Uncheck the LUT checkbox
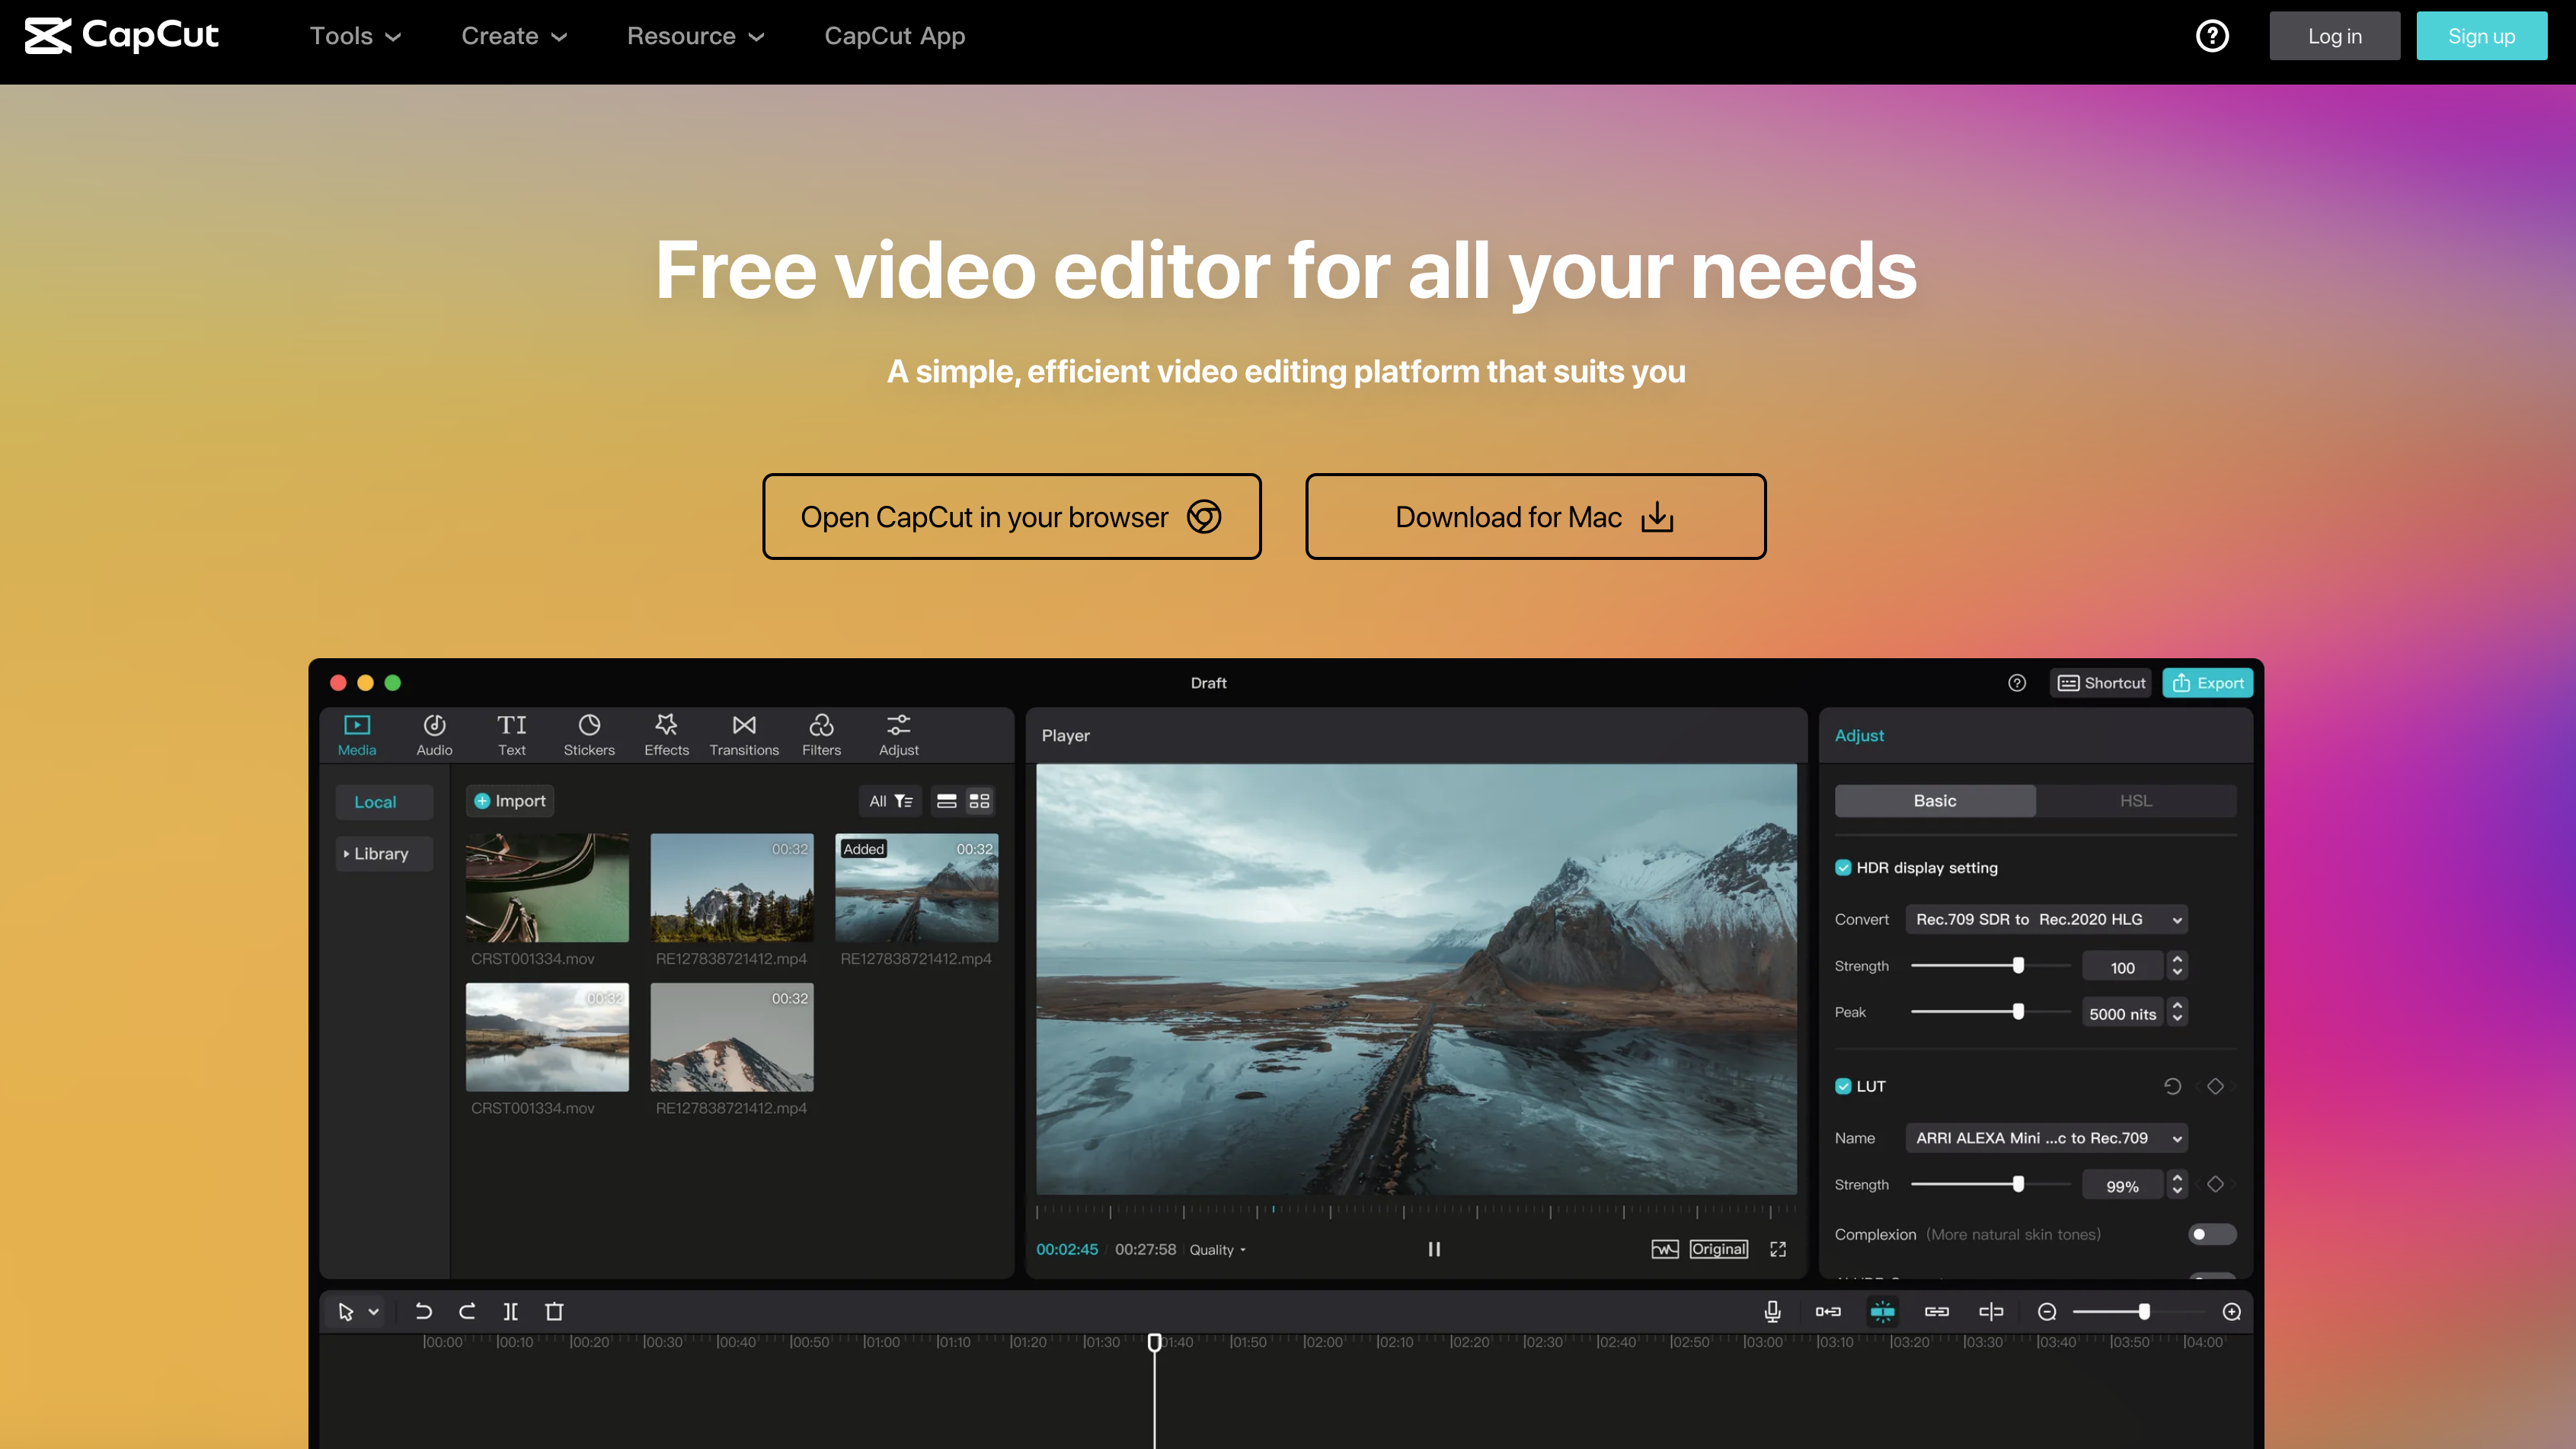Screen dimensions: 2576x1449 1843,1086
